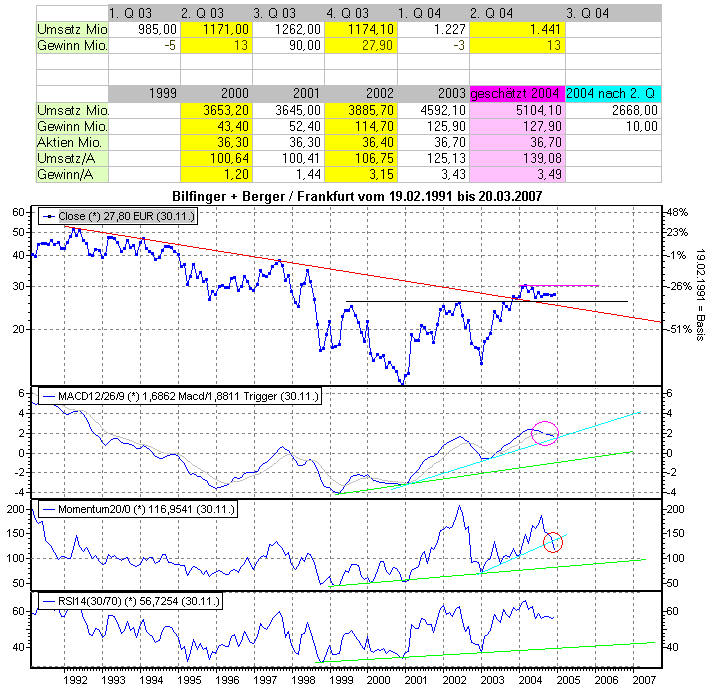This screenshot has height=696, width=705.
Task: Select the 'Umsatz/A' row label
Action: (72, 158)
